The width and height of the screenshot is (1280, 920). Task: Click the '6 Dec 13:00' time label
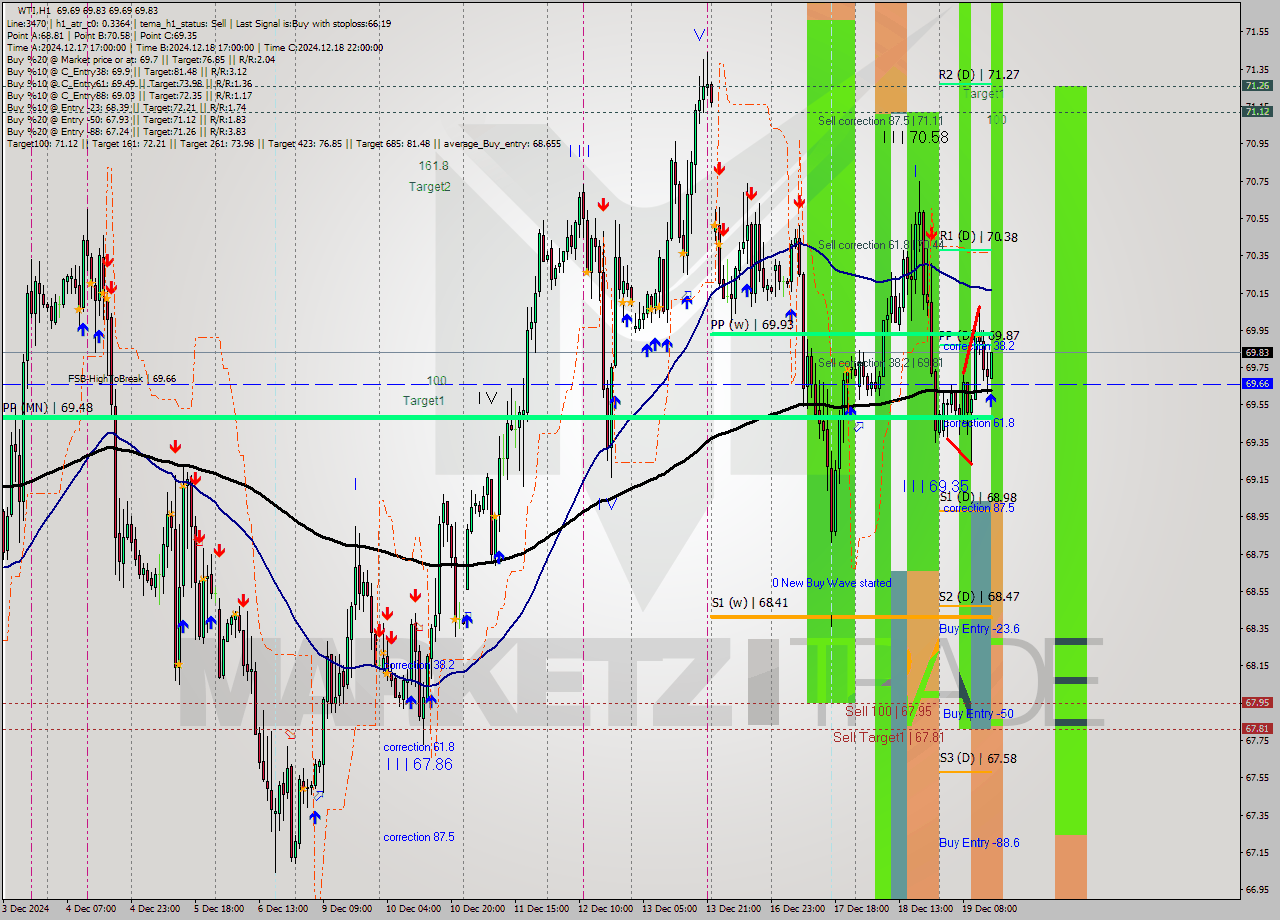coord(283,909)
